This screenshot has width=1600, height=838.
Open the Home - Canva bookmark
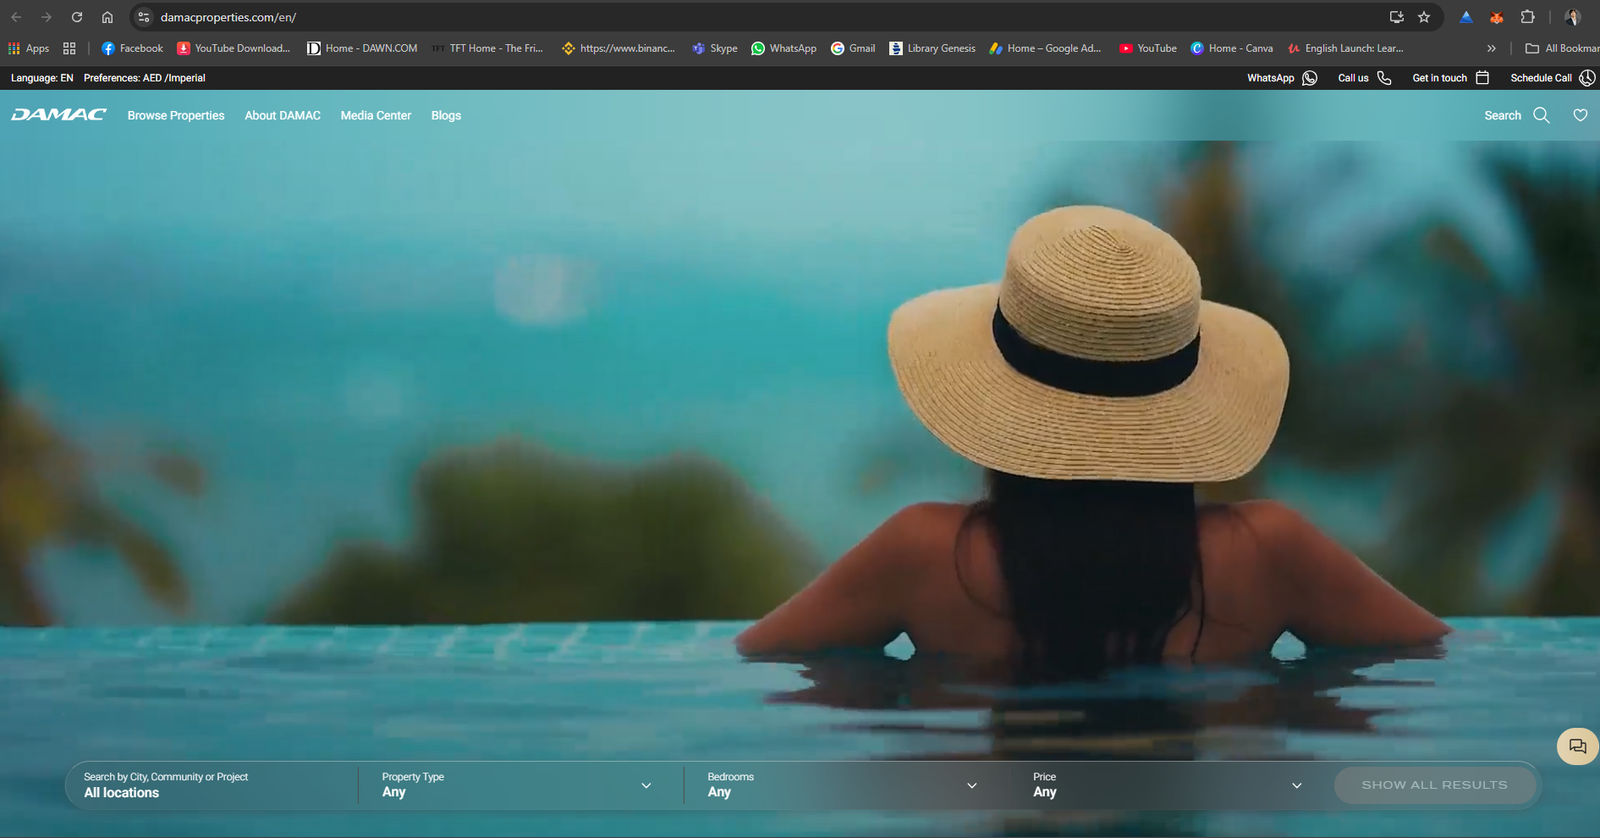point(1232,48)
